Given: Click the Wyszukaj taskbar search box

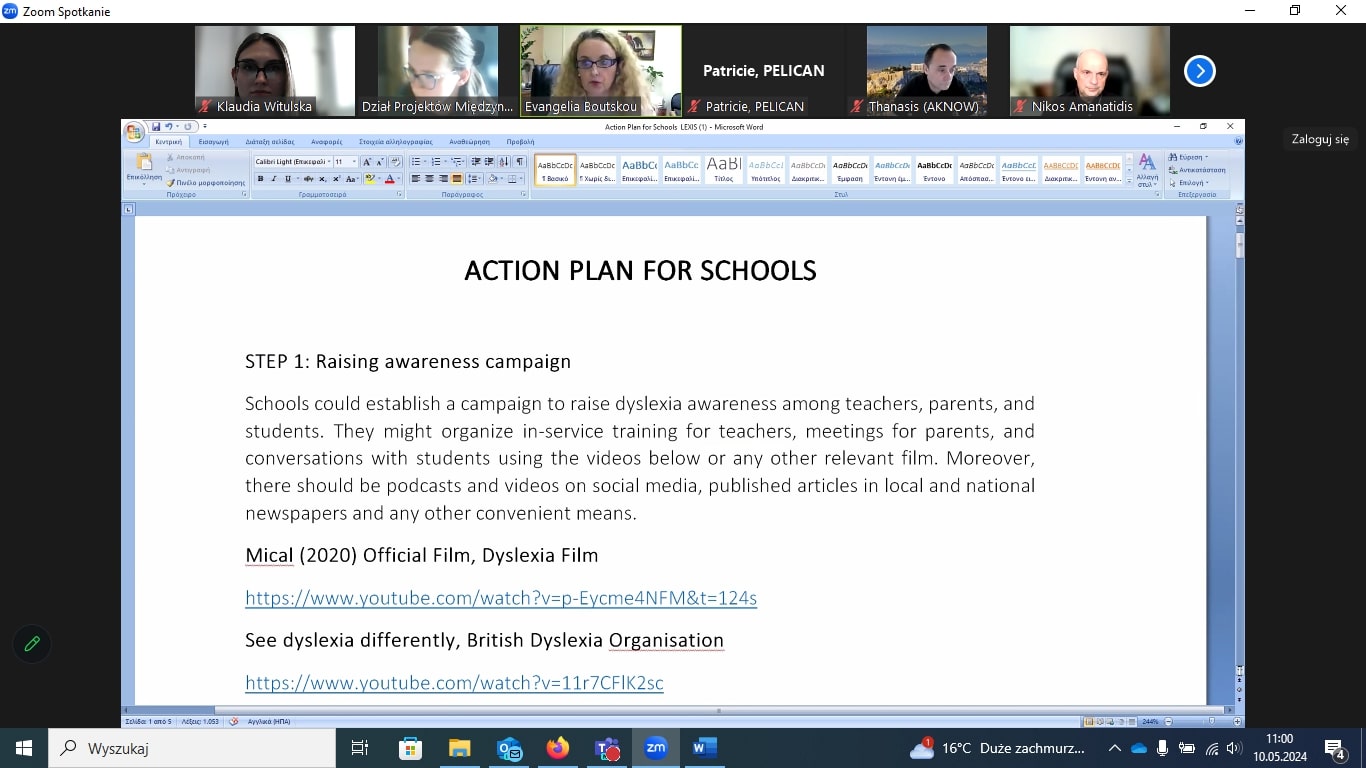Looking at the screenshot, I should tap(192, 748).
